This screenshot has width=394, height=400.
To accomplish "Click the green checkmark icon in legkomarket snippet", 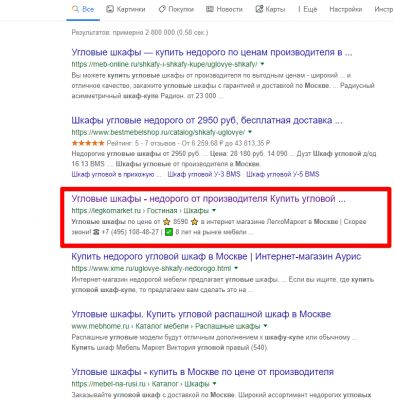I will tap(169, 232).
